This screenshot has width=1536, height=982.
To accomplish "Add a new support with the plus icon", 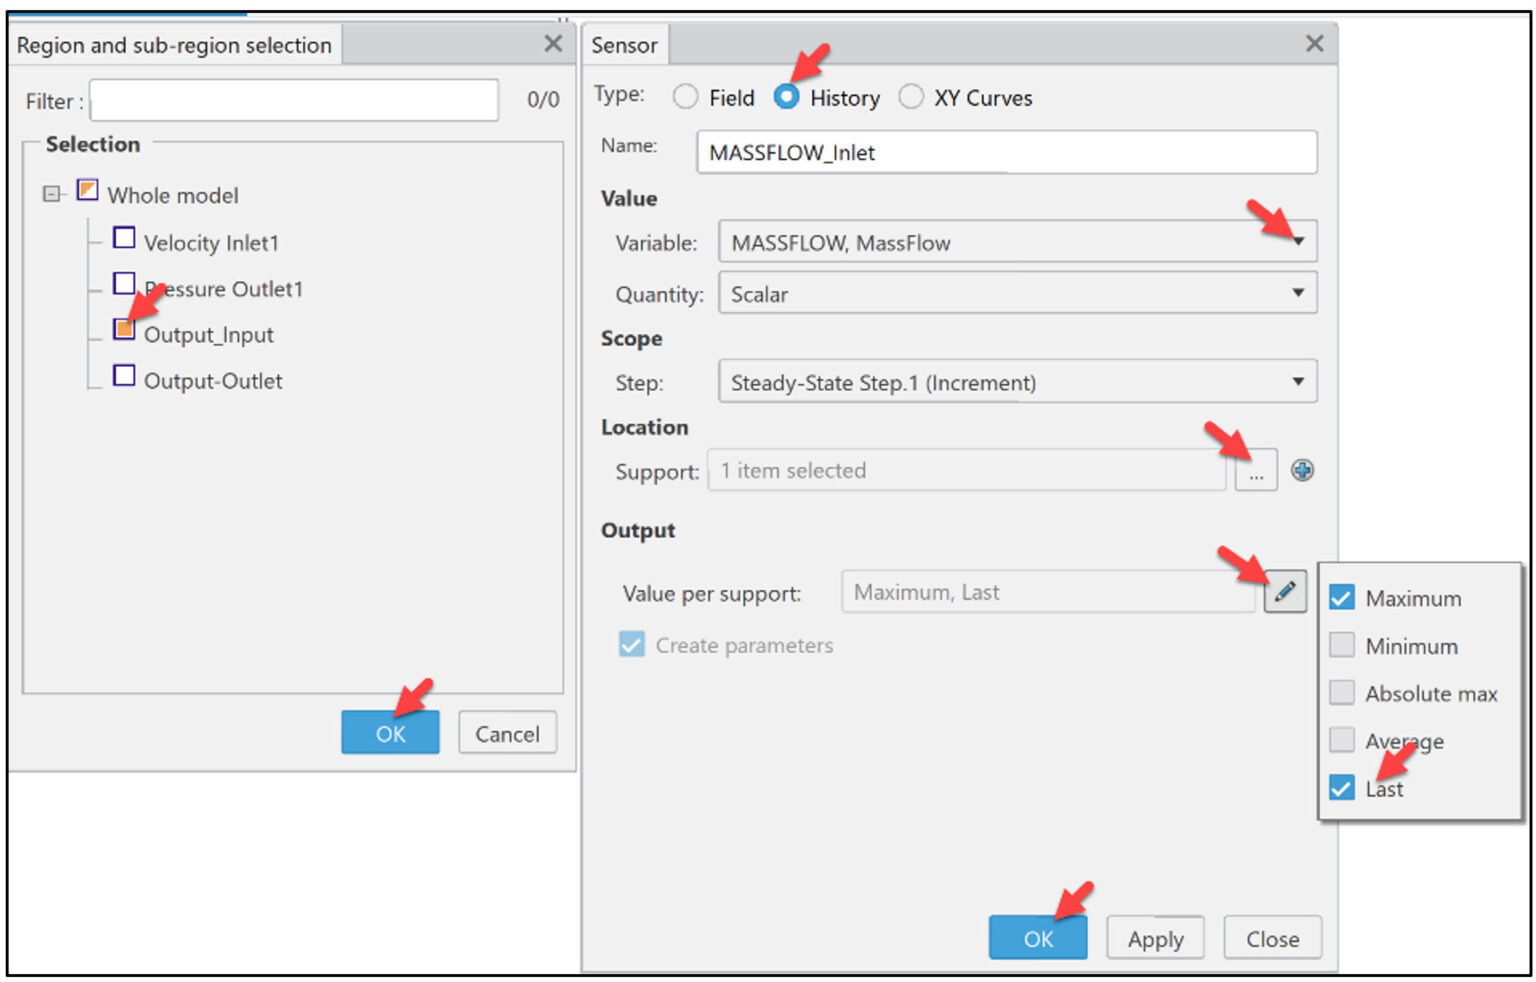I will [1303, 470].
